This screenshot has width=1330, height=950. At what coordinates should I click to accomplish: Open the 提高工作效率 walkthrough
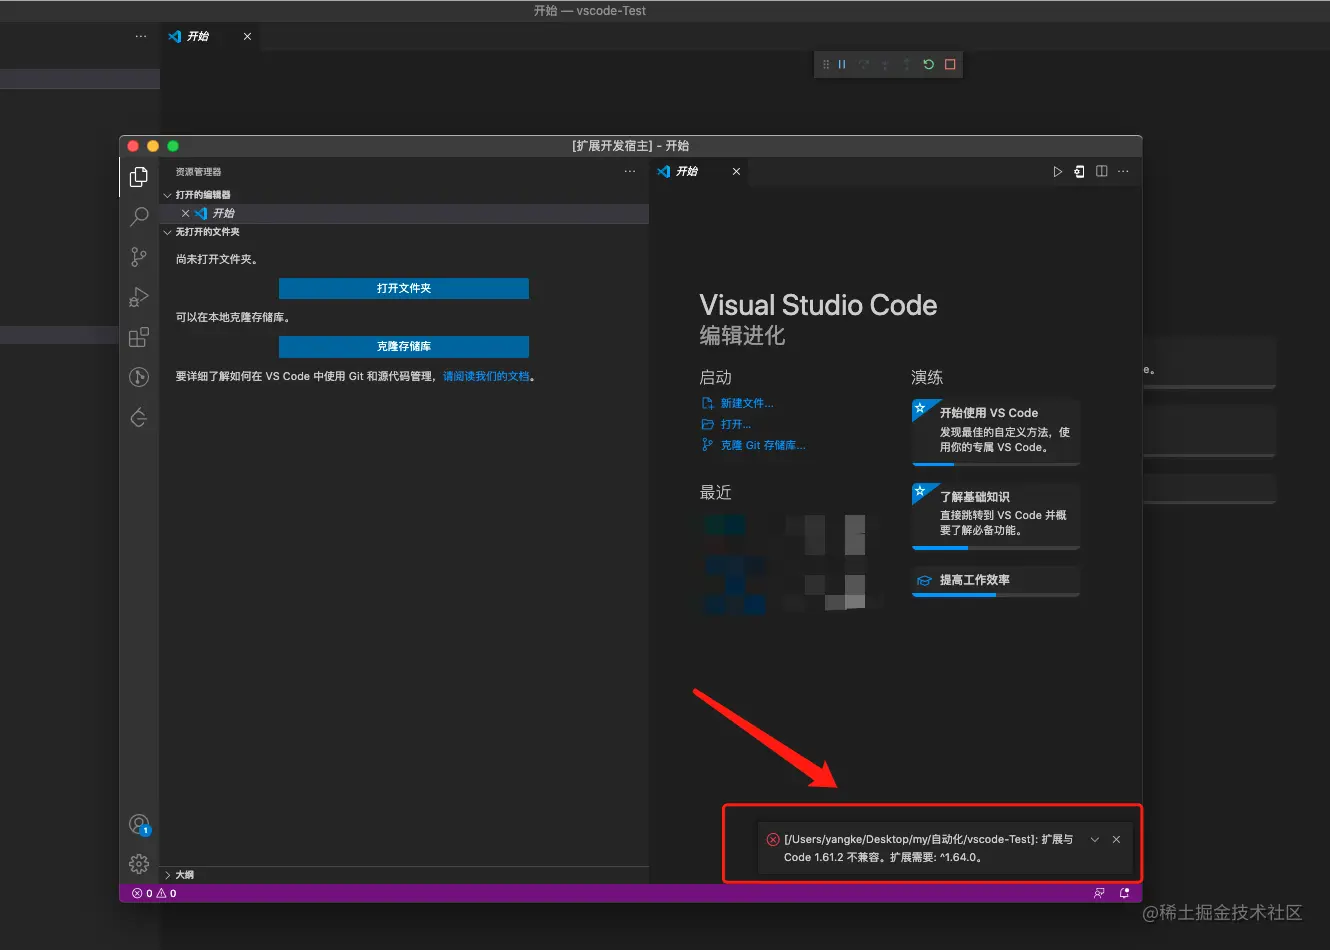pos(996,581)
